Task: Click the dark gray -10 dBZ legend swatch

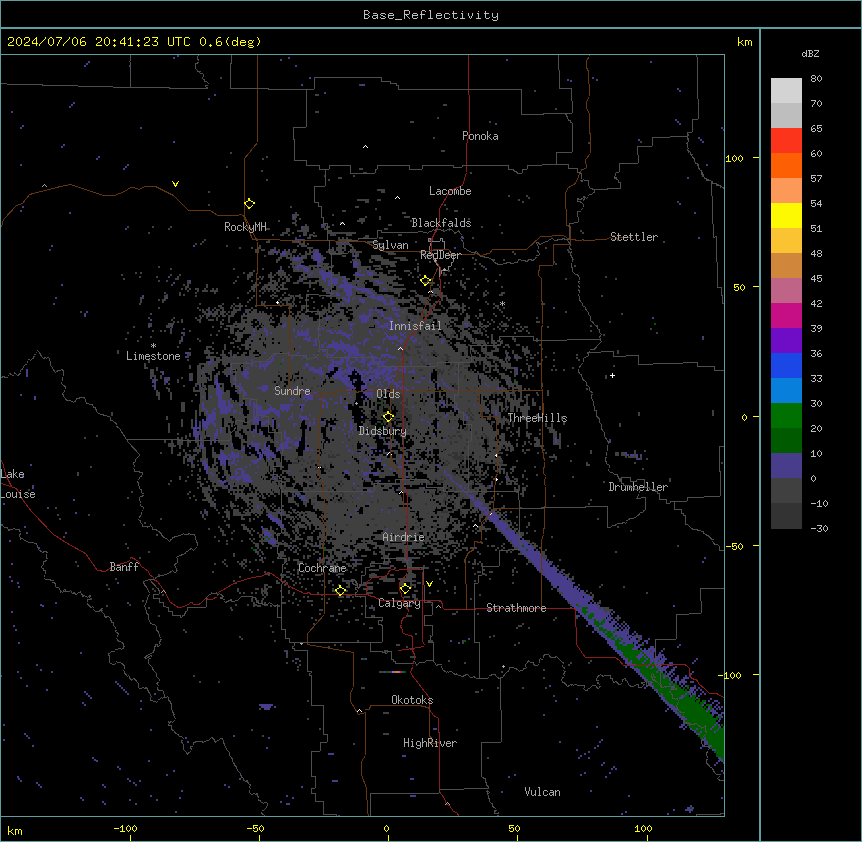Action: (786, 516)
